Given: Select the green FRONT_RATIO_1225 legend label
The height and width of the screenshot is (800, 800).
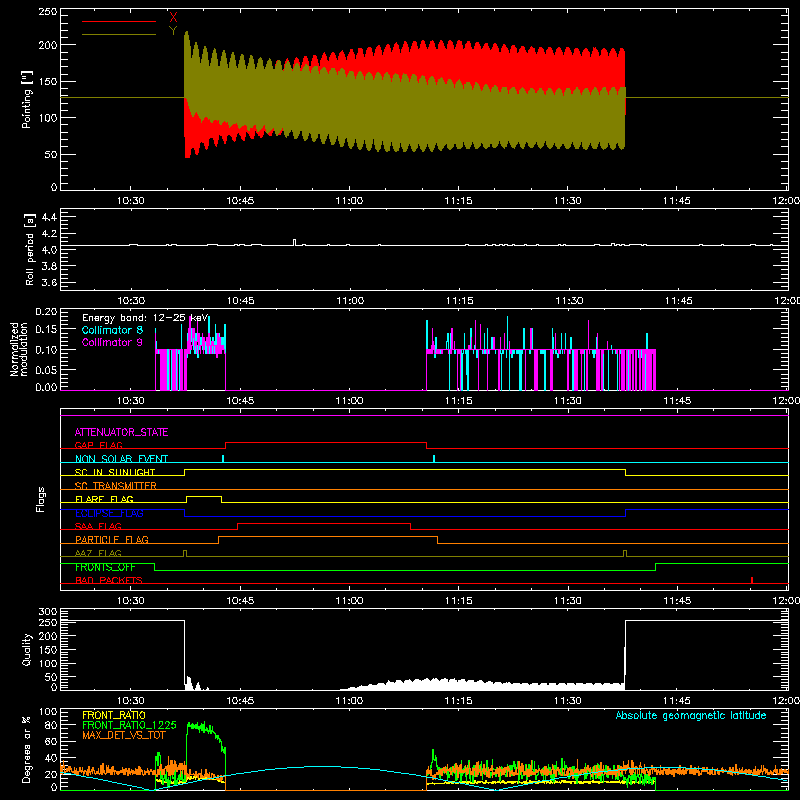Looking at the screenshot, I should pyautogui.click(x=130, y=725).
